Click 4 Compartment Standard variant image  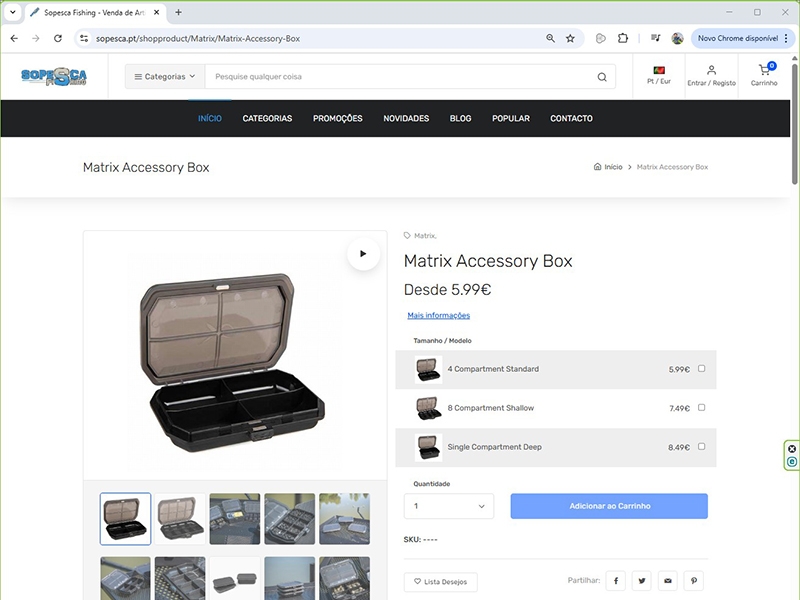tap(428, 369)
